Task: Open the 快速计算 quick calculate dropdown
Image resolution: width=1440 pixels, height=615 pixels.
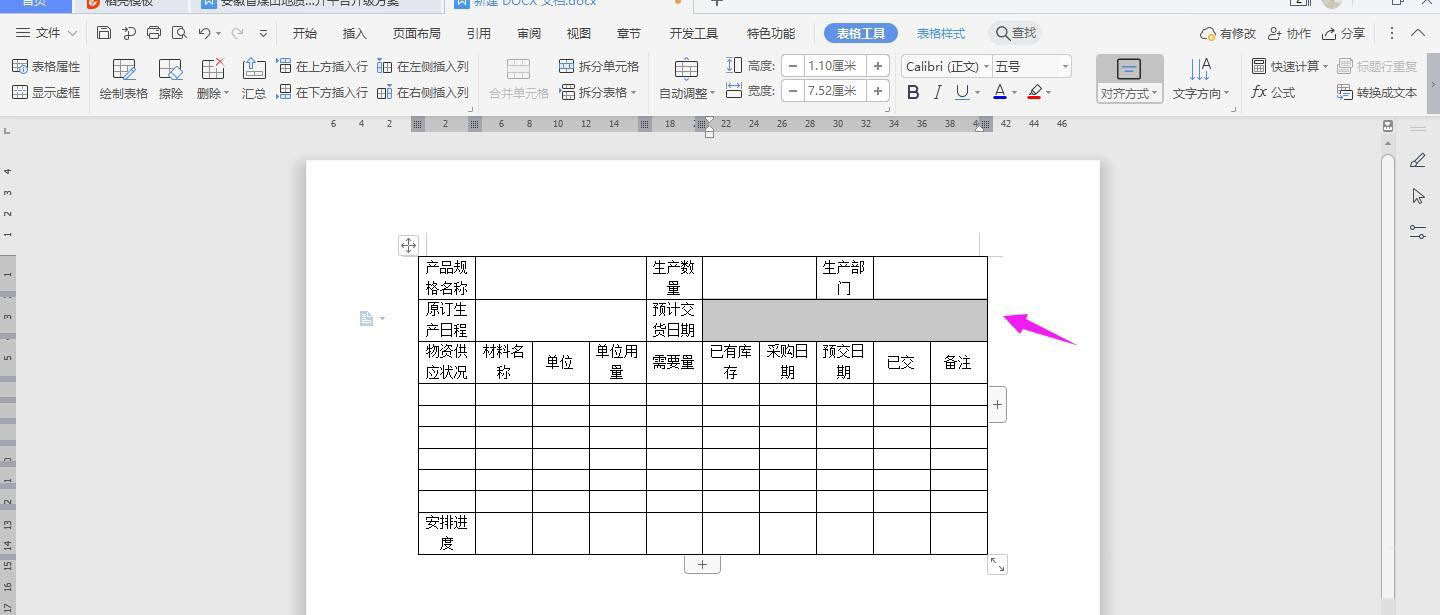Action: [x=1290, y=66]
